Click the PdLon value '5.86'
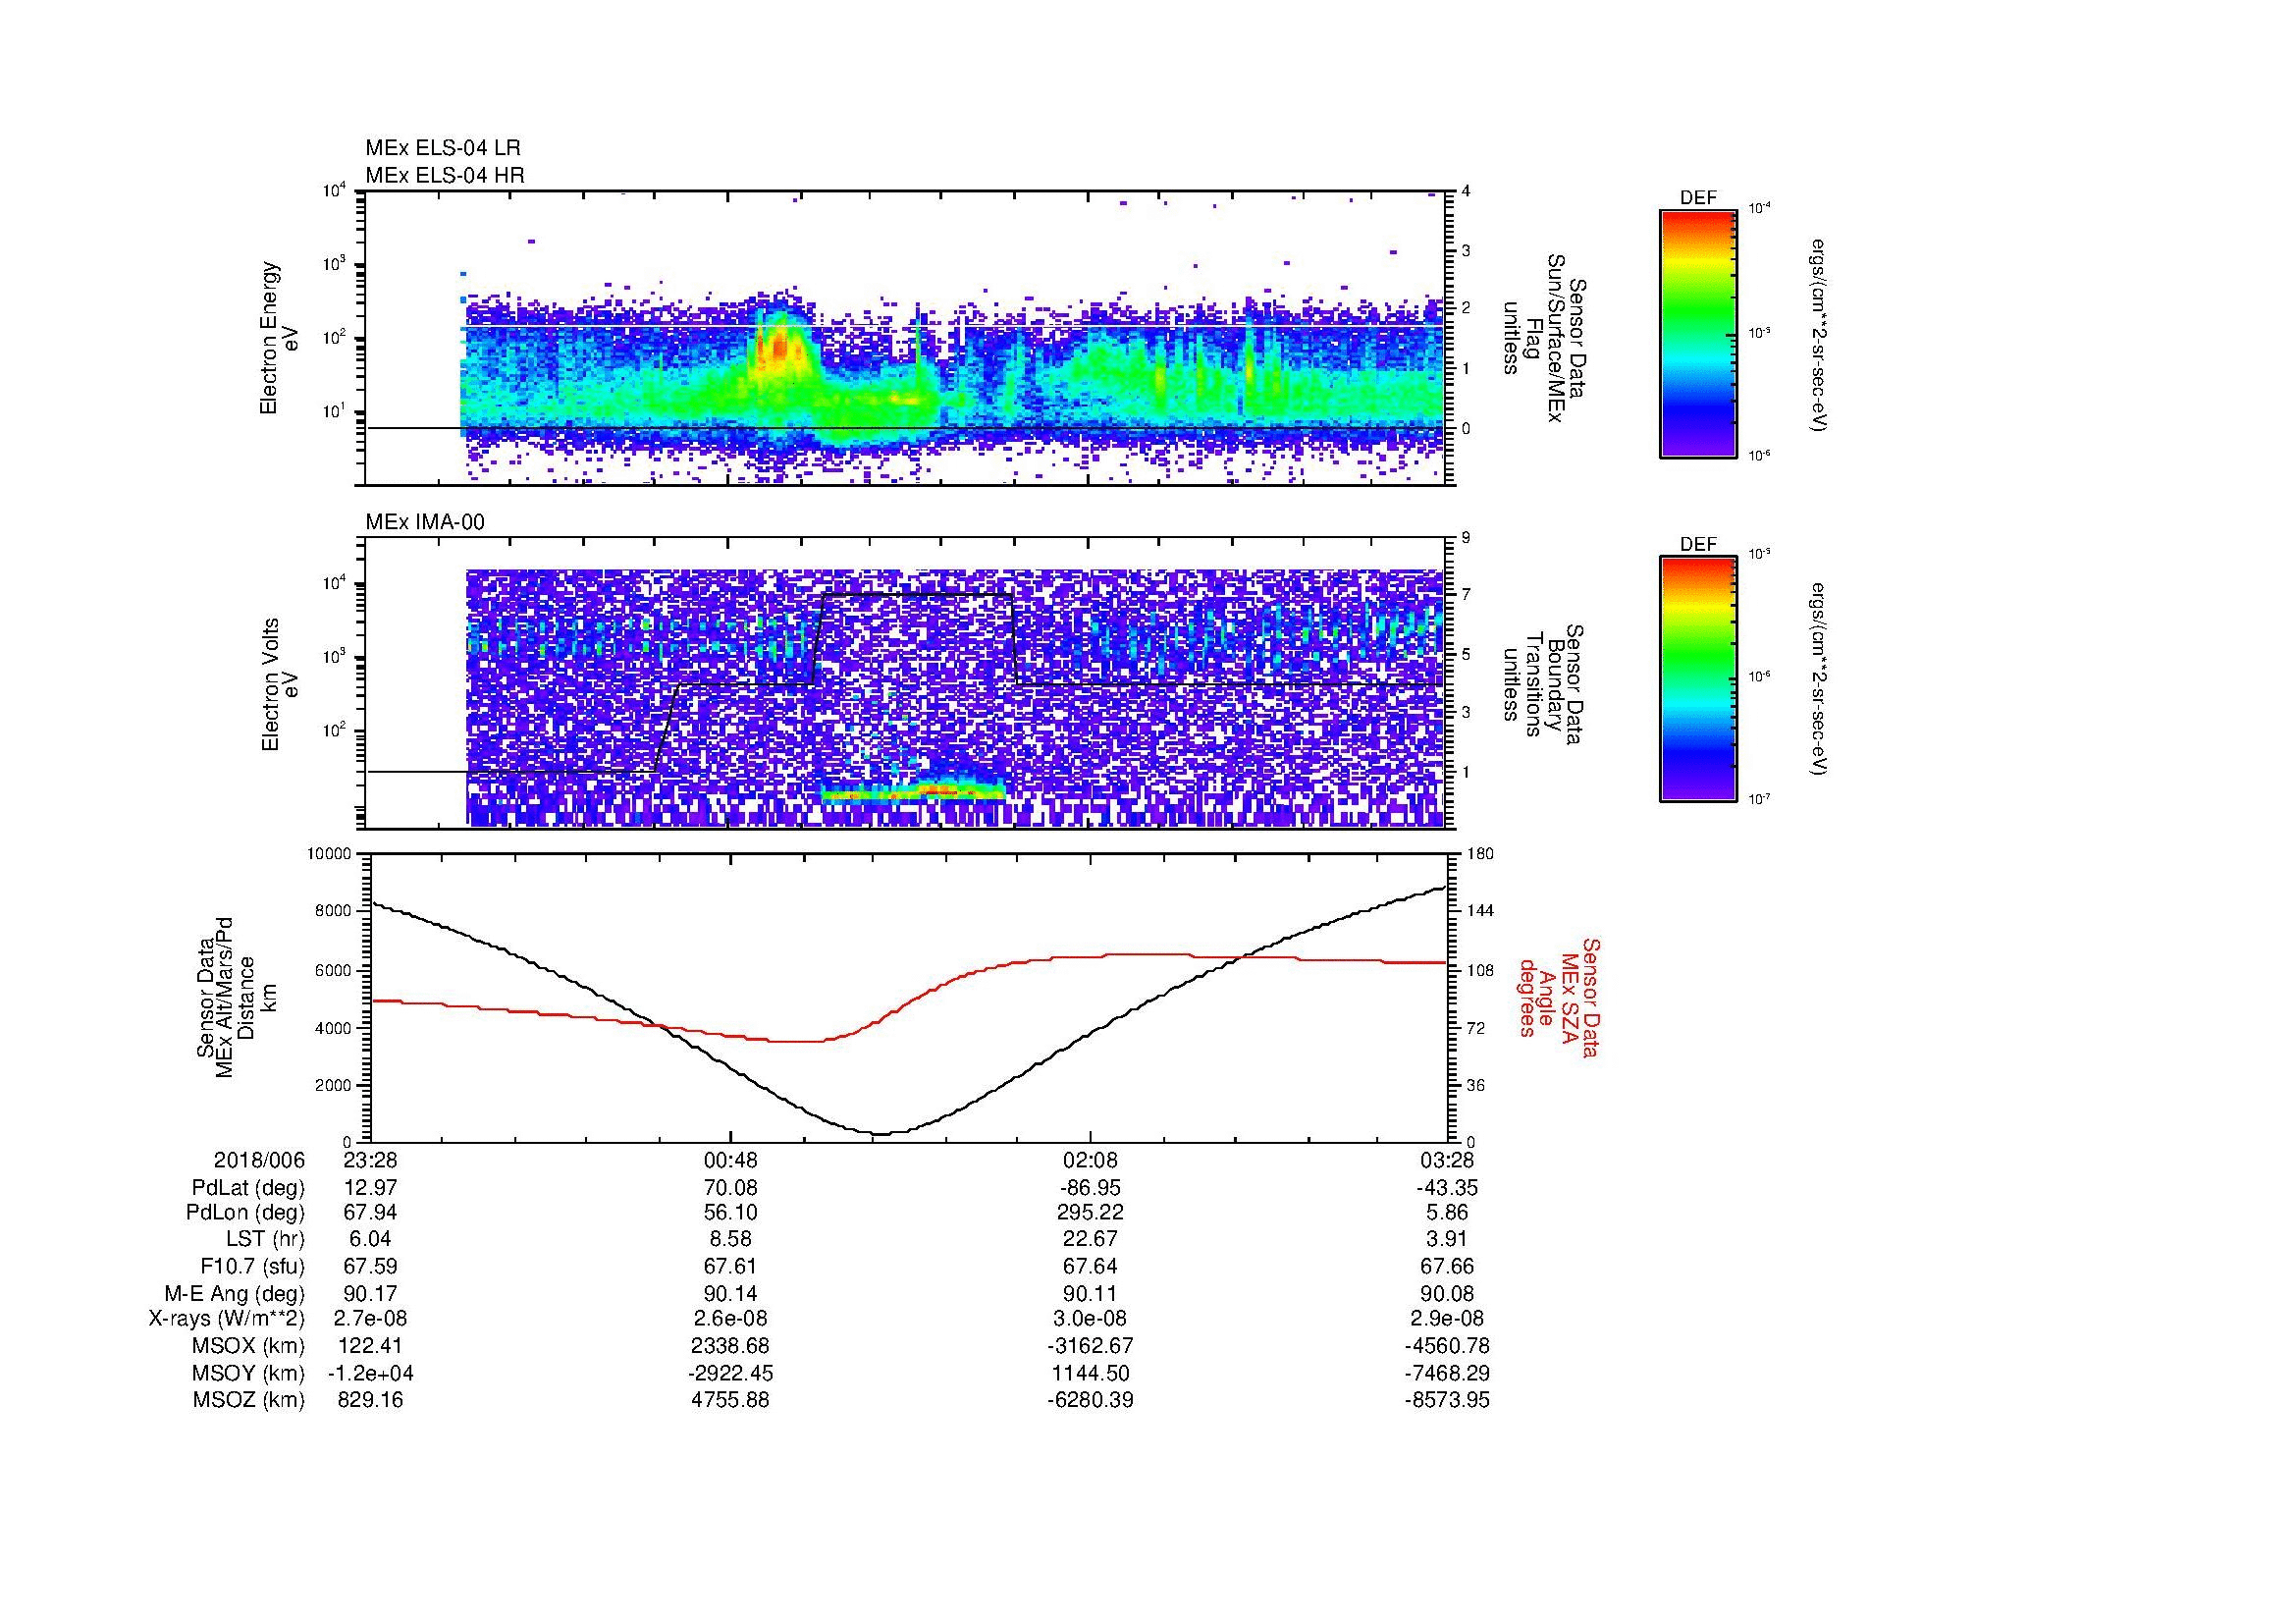 [x=1447, y=1213]
